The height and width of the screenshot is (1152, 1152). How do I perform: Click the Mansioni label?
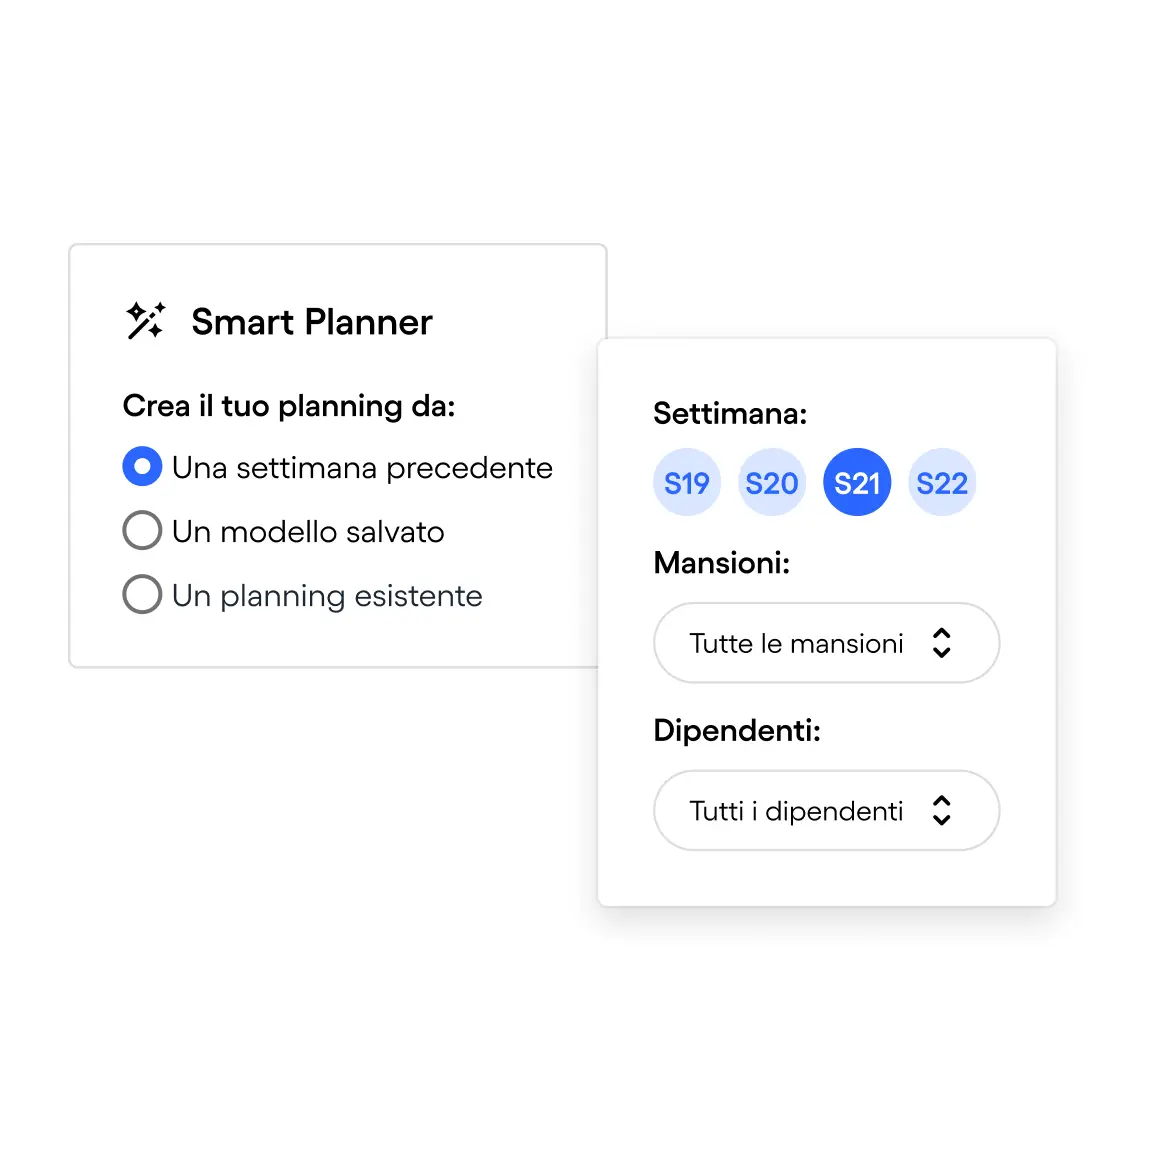pyautogui.click(x=721, y=563)
